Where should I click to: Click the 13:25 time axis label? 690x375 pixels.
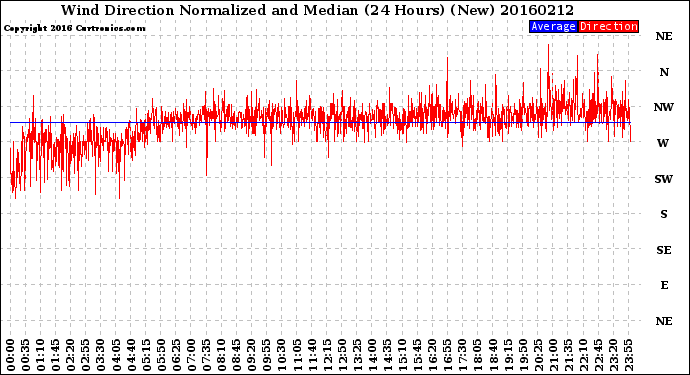tap(357, 355)
